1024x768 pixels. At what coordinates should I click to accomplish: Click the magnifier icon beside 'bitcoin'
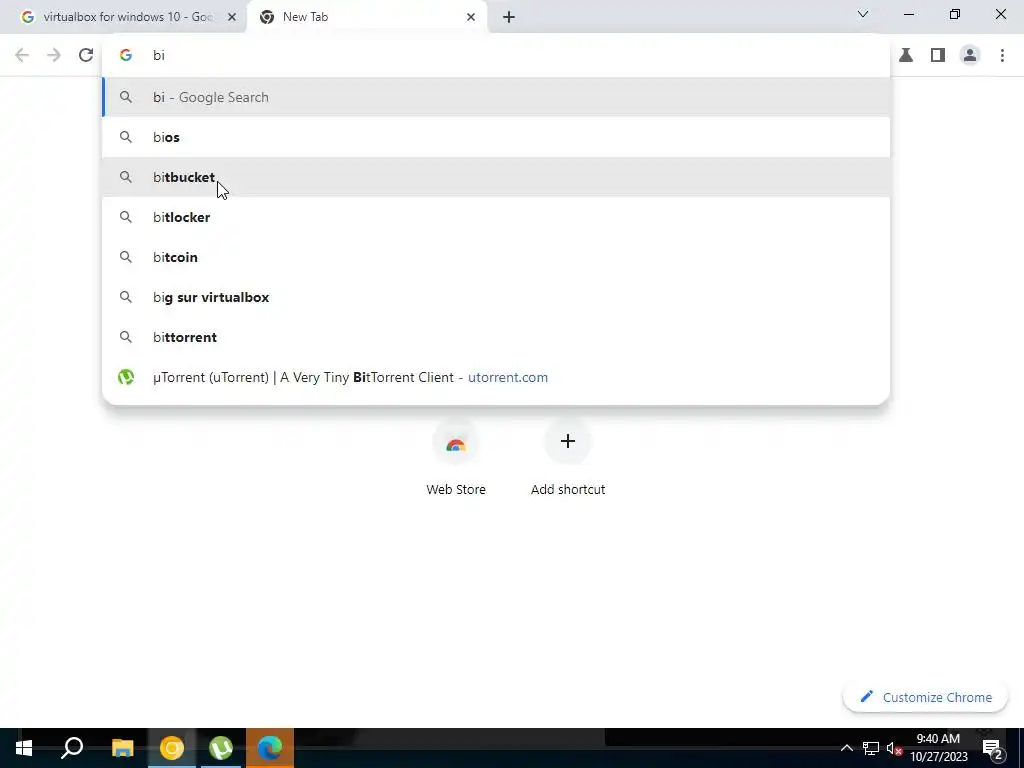(x=126, y=257)
